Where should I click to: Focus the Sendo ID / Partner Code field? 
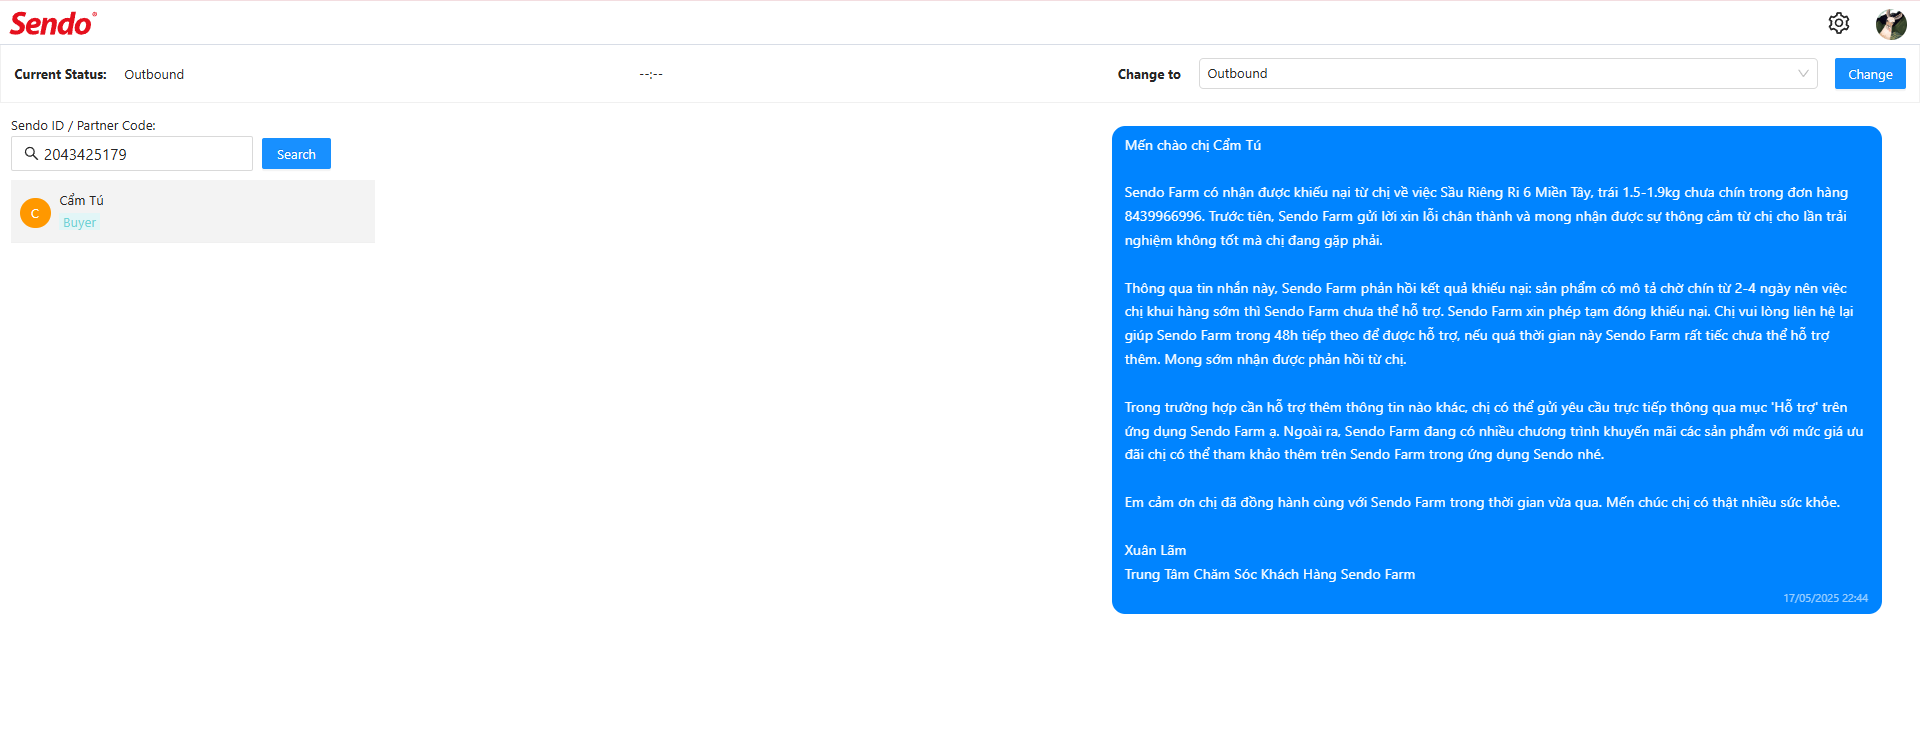[132, 154]
